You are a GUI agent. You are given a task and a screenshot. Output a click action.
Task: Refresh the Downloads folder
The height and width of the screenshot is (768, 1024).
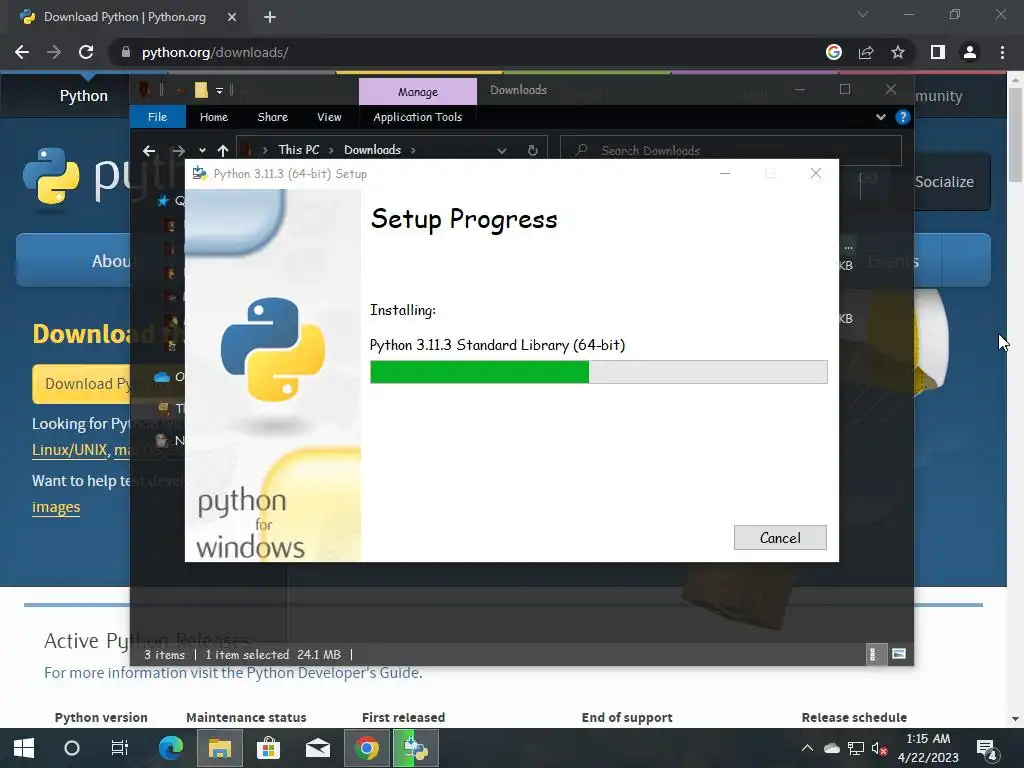(533, 151)
